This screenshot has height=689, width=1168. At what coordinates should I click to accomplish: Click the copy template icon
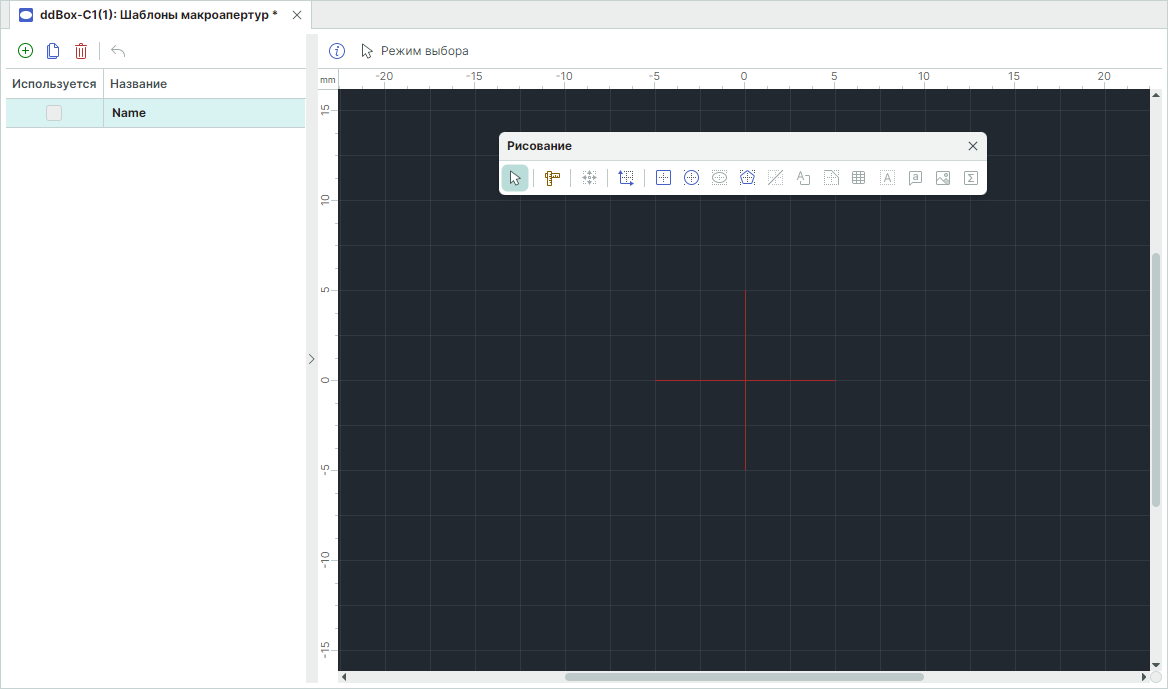point(53,51)
